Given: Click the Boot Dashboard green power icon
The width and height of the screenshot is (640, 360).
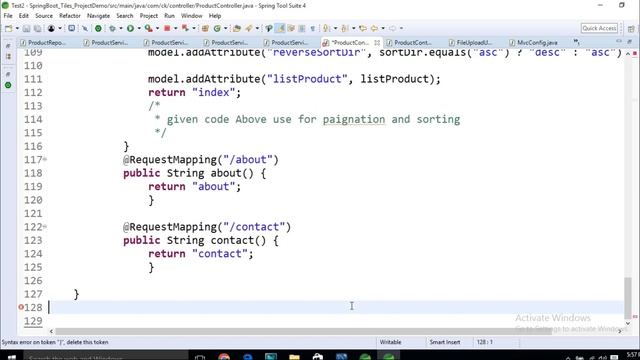Looking at the screenshot, I should [98, 28].
